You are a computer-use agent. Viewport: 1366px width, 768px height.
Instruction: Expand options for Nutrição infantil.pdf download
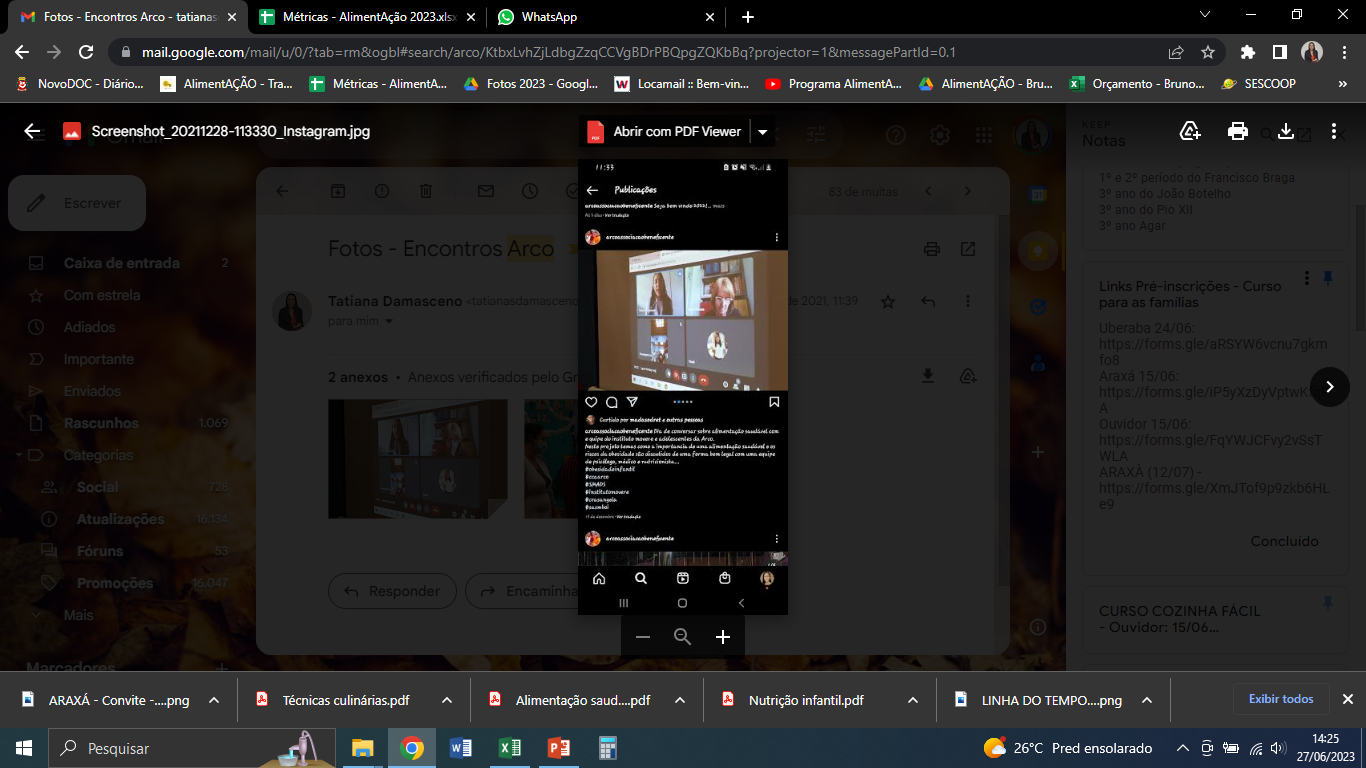[913, 700]
